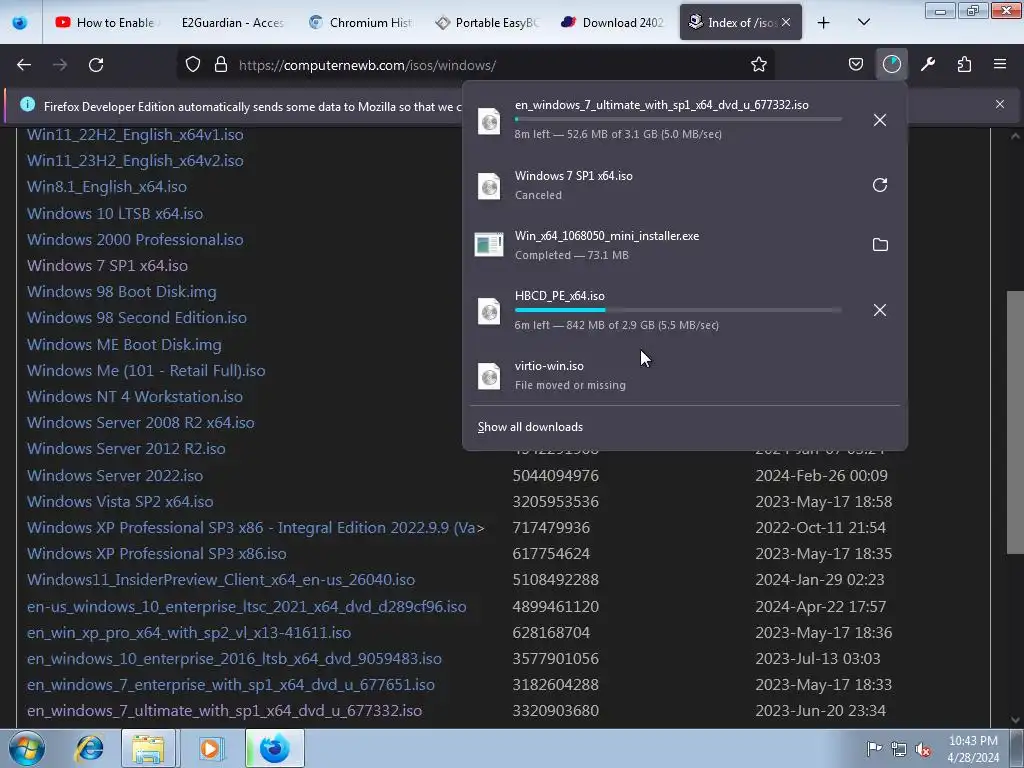This screenshot has width=1024, height=768.
Task: Open developer tools wrench icon
Action: (x=928, y=65)
